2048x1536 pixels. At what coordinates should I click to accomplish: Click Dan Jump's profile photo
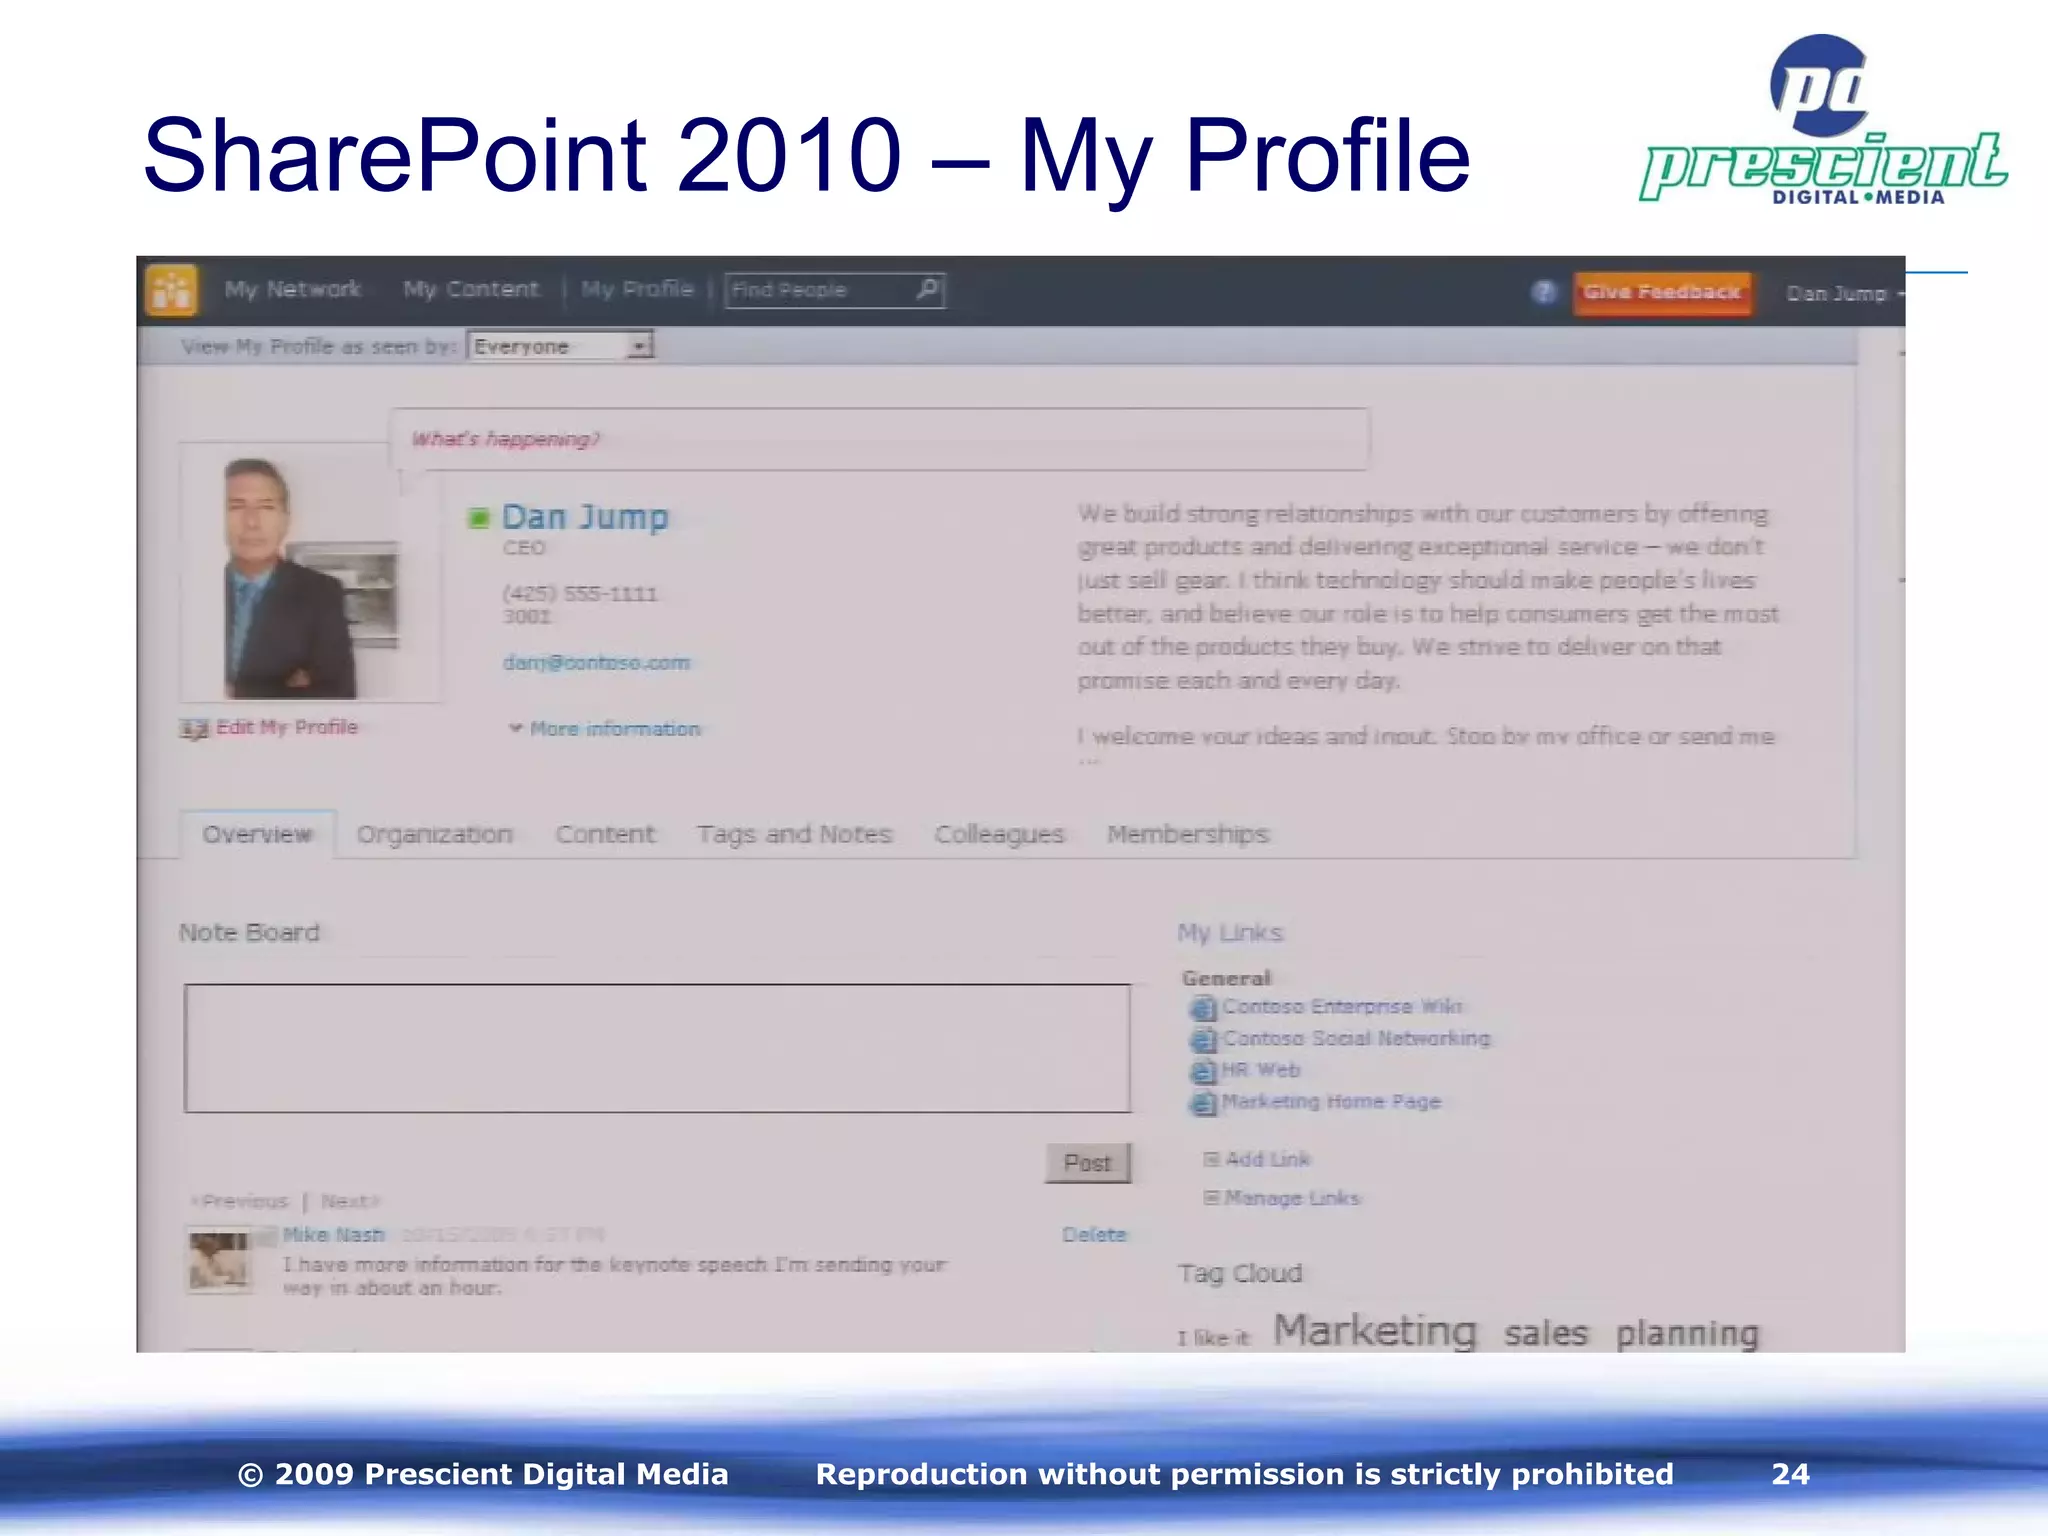pyautogui.click(x=309, y=575)
